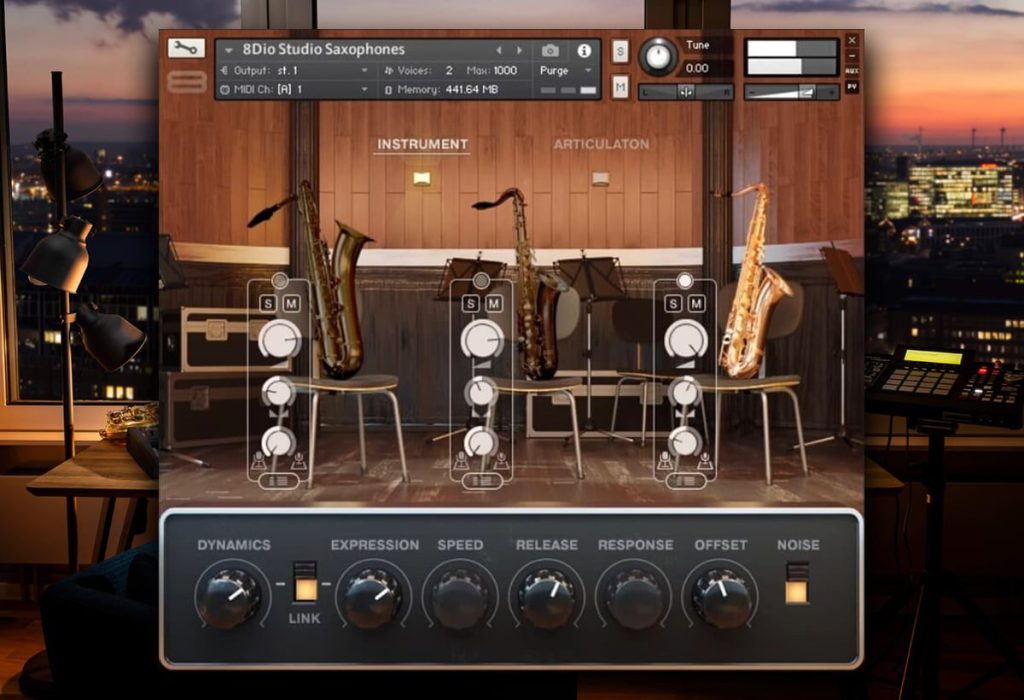Click the header Solo S button
Image resolution: width=1024 pixels, height=700 pixels.
coord(620,51)
